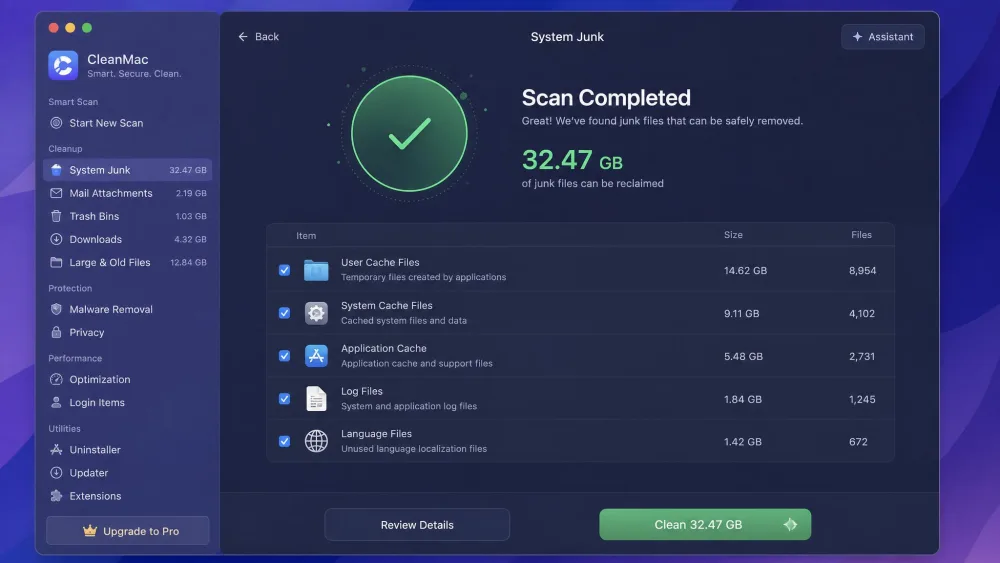Click the Extensions puzzle piece icon
This screenshot has height=563, width=1000.
coord(56,496)
